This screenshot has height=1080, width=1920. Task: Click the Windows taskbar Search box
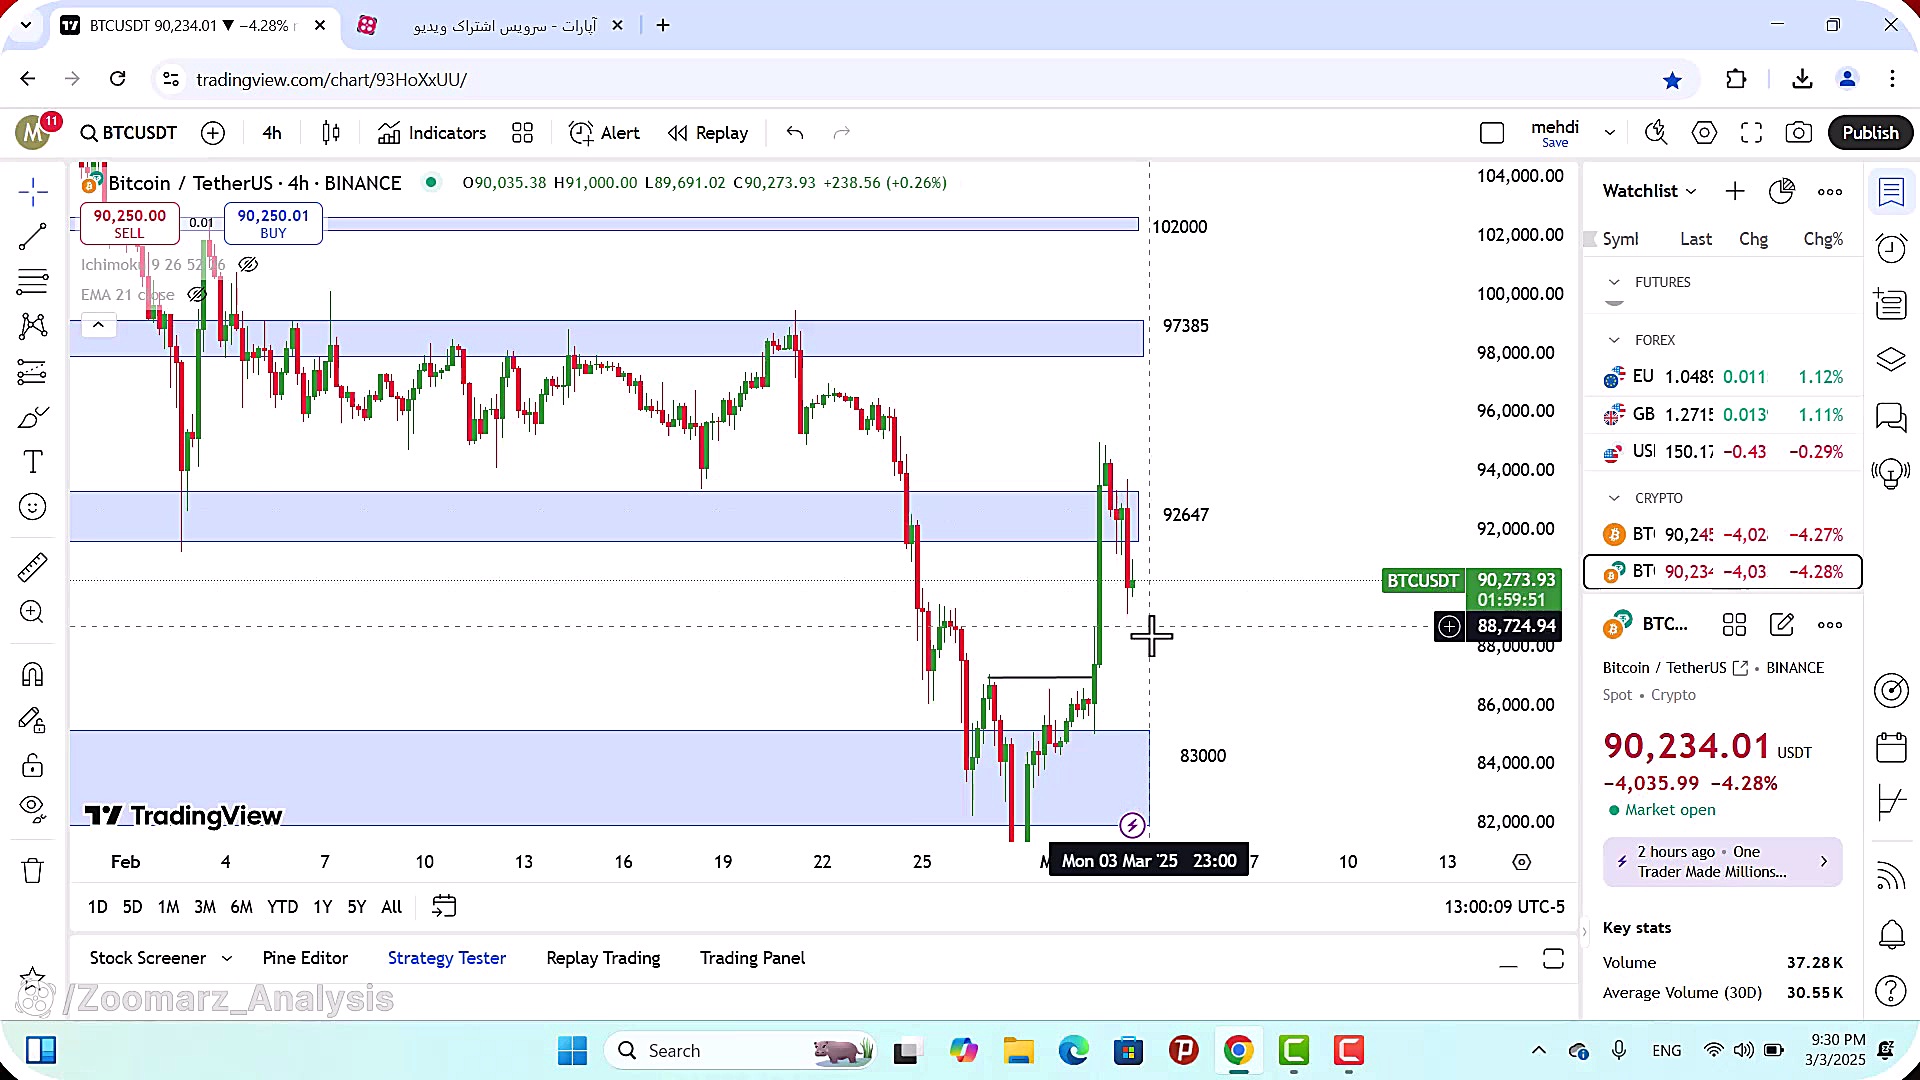pyautogui.click(x=740, y=1051)
